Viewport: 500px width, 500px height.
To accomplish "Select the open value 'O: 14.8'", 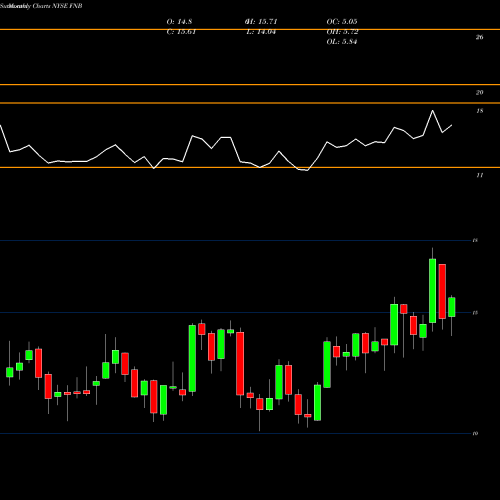I will (x=179, y=22).
